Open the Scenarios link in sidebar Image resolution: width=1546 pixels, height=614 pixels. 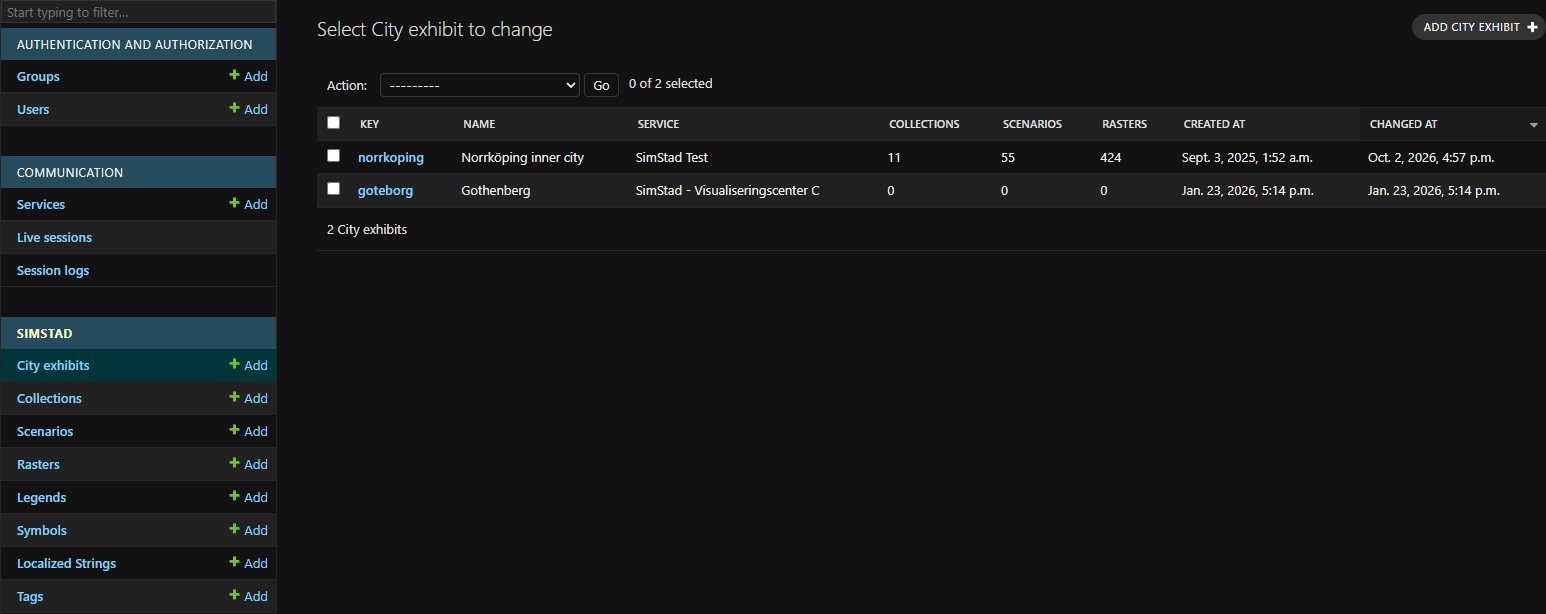point(45,432)
